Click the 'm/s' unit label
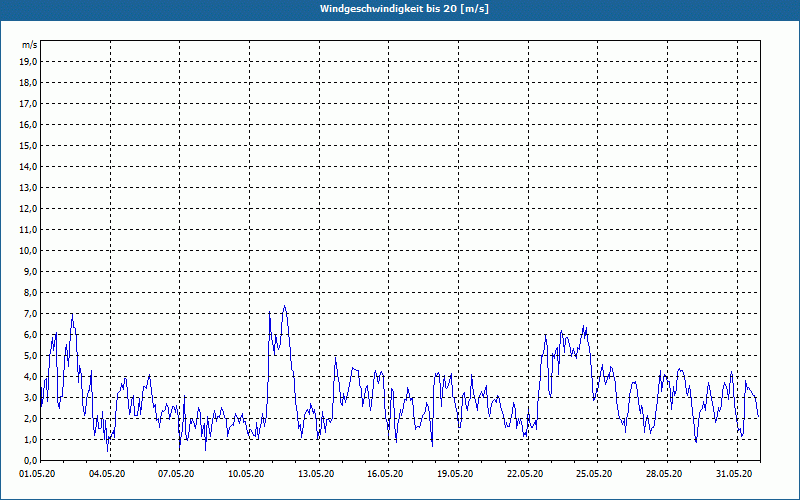The image size is (800, 500). coord(29,45)
